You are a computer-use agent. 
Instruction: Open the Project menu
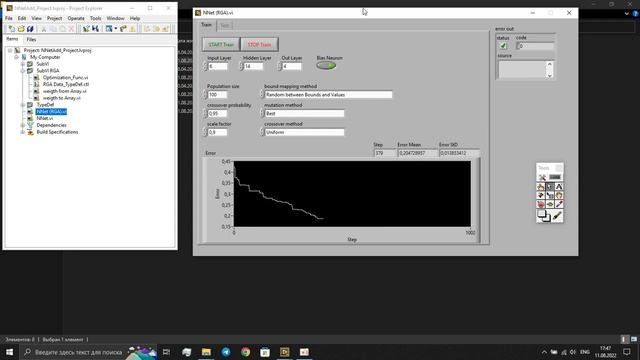tap(54, 18)
